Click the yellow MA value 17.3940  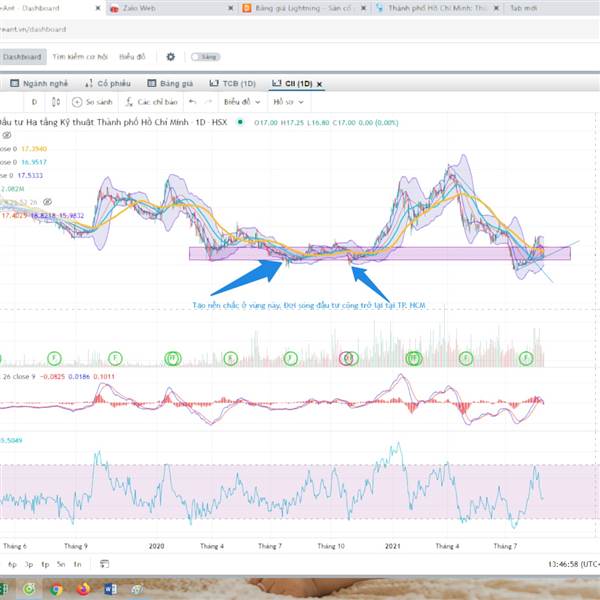34,148
